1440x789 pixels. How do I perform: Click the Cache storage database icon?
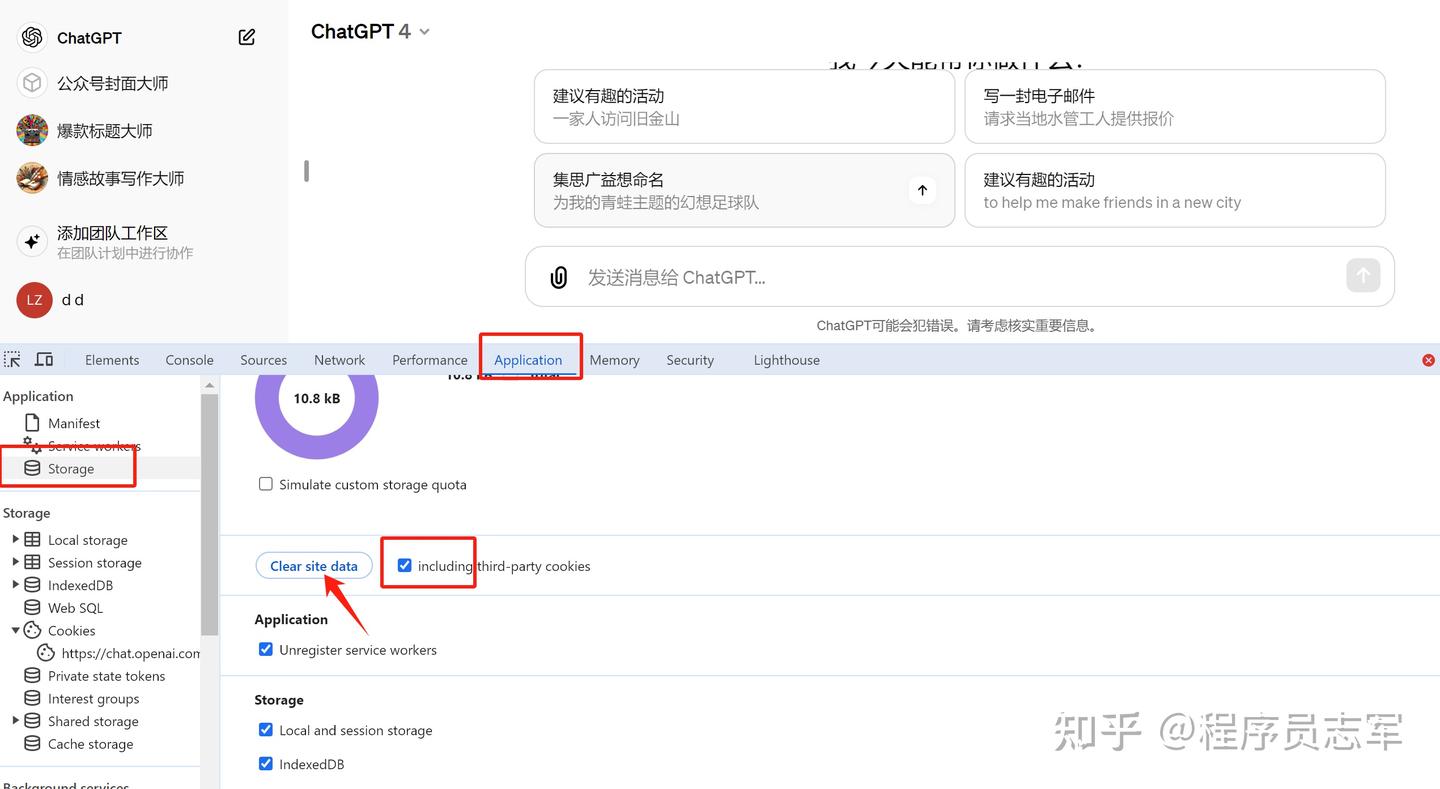[x=32, y=744]
